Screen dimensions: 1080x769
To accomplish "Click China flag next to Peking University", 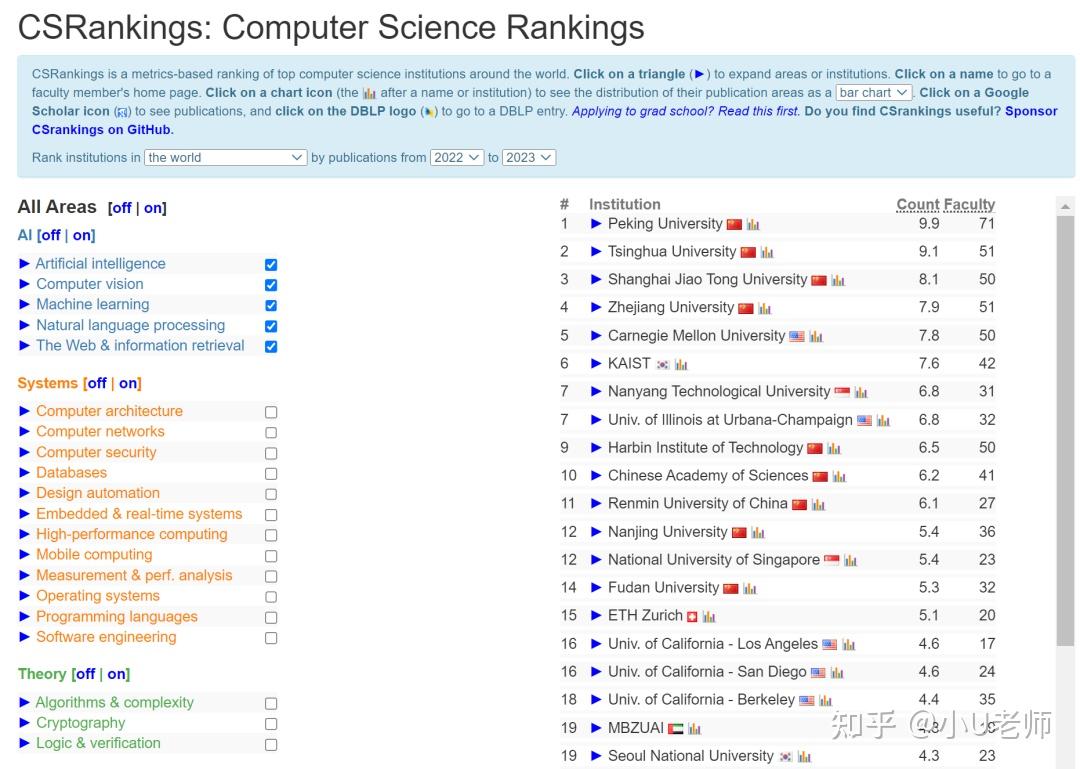I will [734, 225].
